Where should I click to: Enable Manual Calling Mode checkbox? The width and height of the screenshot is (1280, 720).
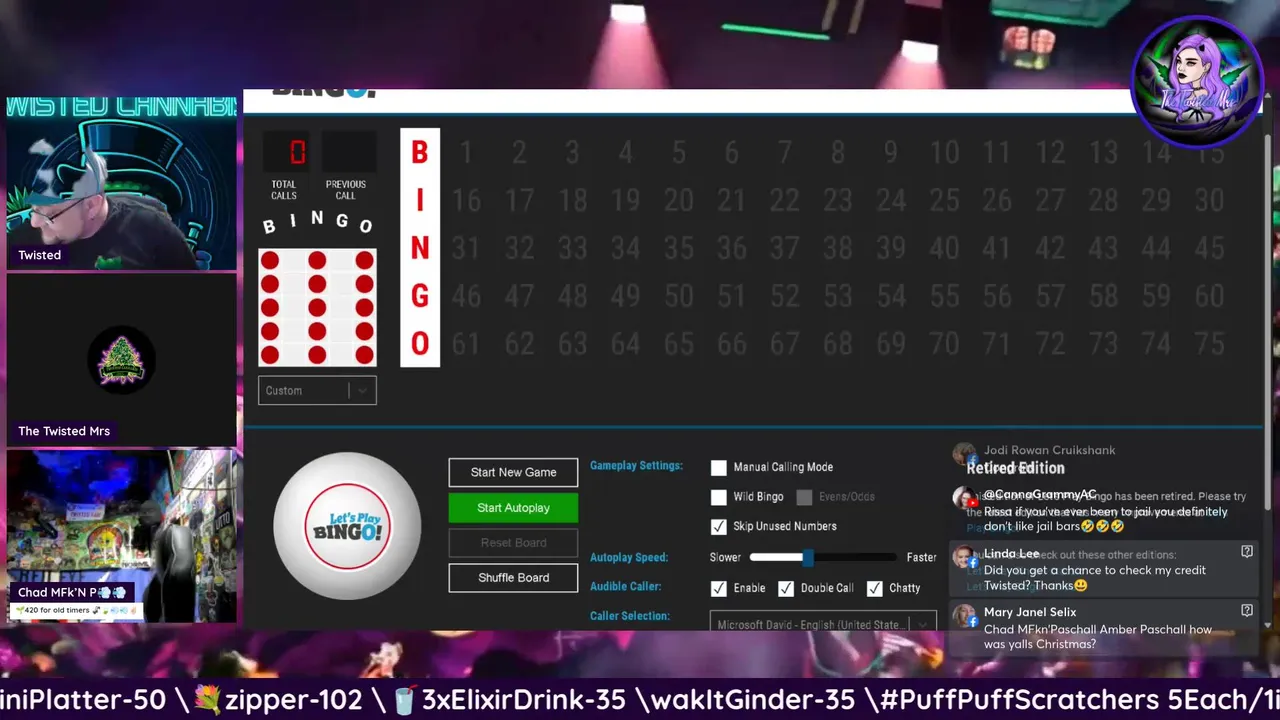tap(718, 467)
